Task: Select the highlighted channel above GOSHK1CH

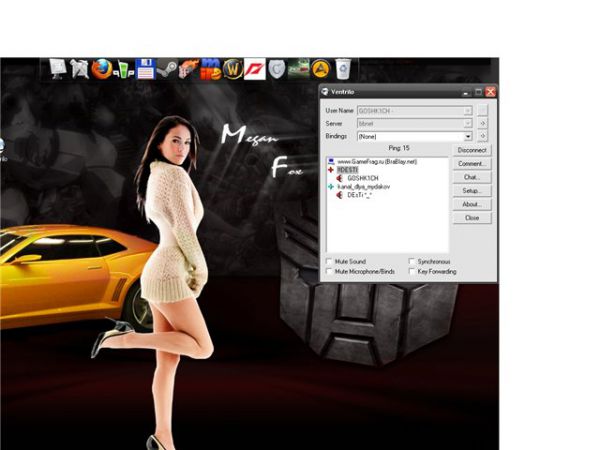Action: pos(347,170)
